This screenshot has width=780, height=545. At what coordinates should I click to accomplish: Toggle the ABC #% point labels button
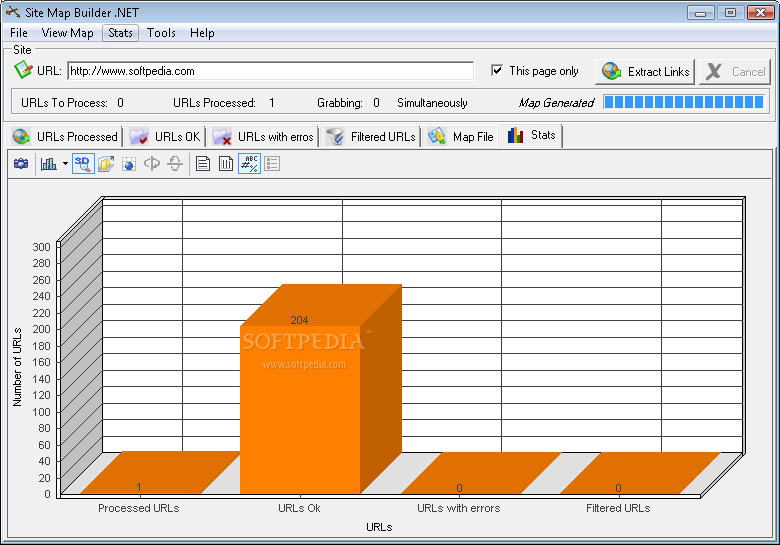(249, 164)
